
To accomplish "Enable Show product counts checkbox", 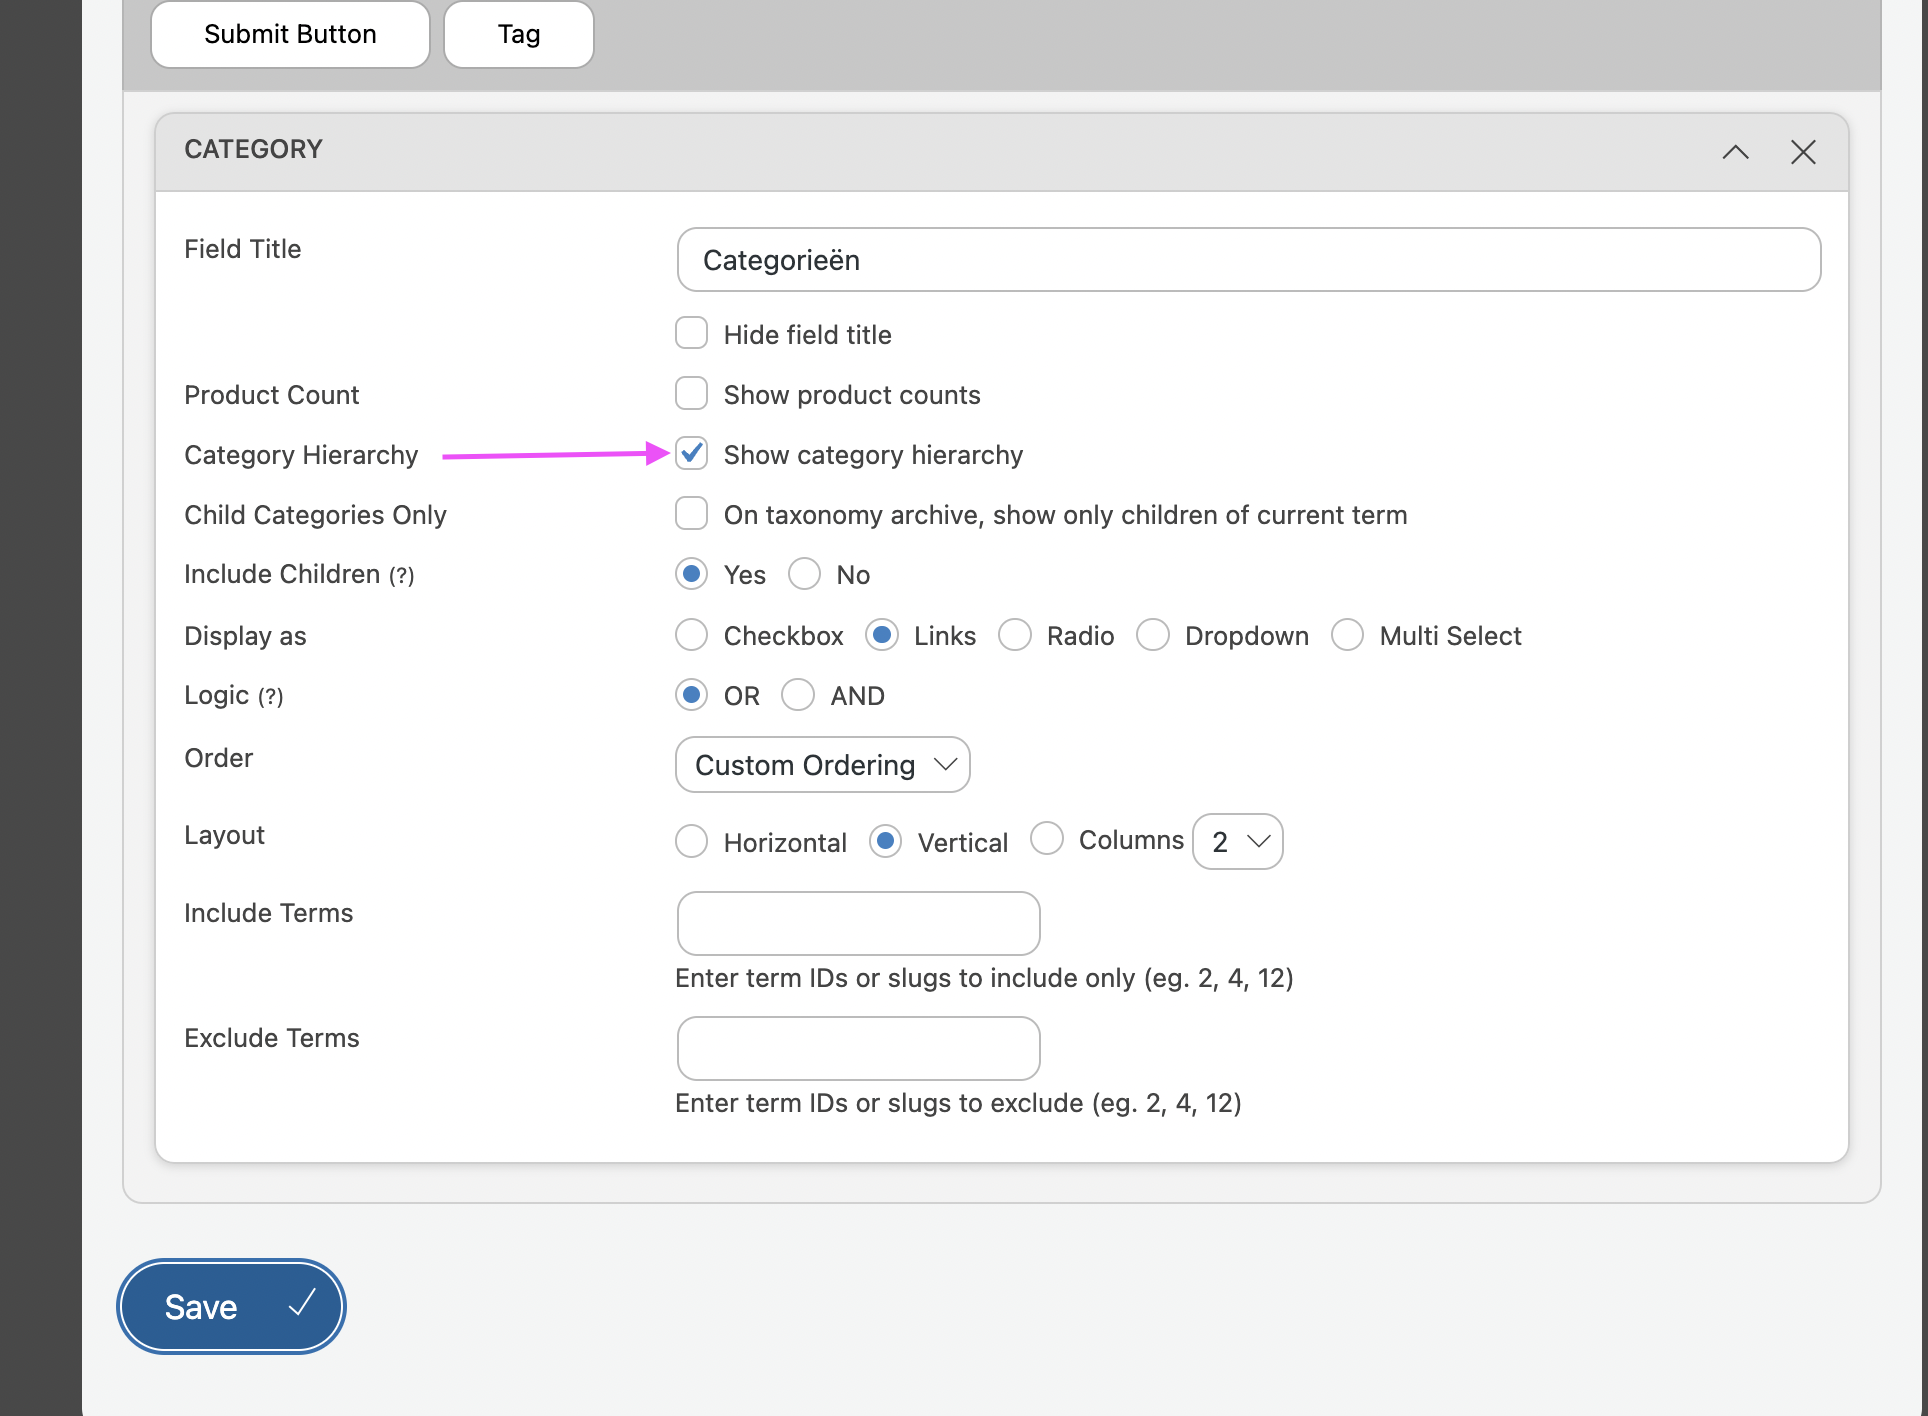I will click(x=693, y=395).
